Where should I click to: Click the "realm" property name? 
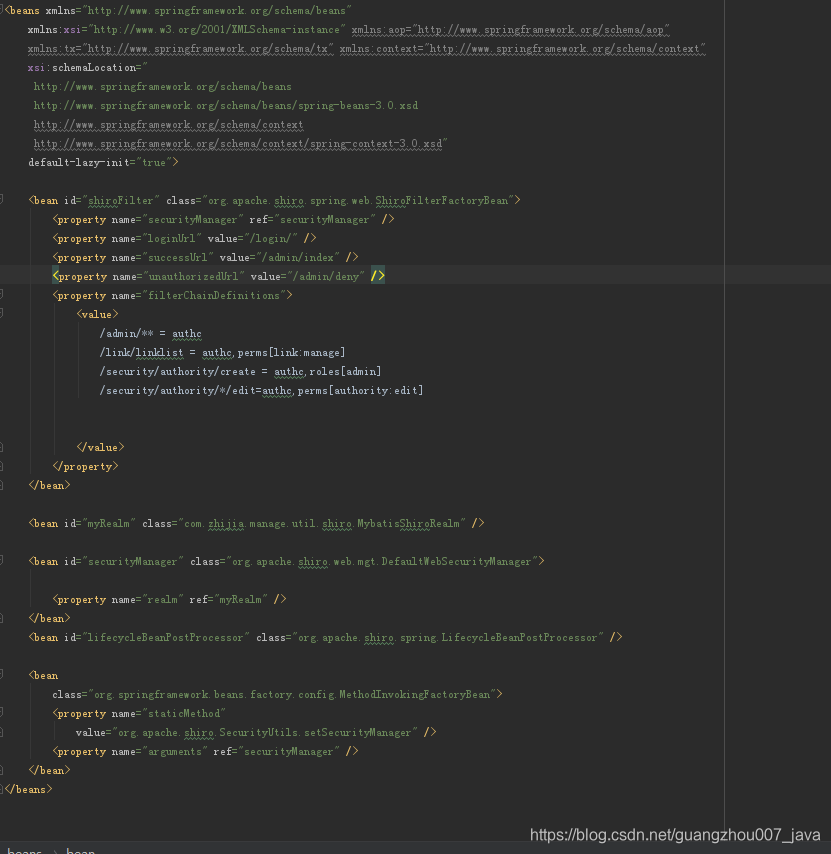(162, 599)
